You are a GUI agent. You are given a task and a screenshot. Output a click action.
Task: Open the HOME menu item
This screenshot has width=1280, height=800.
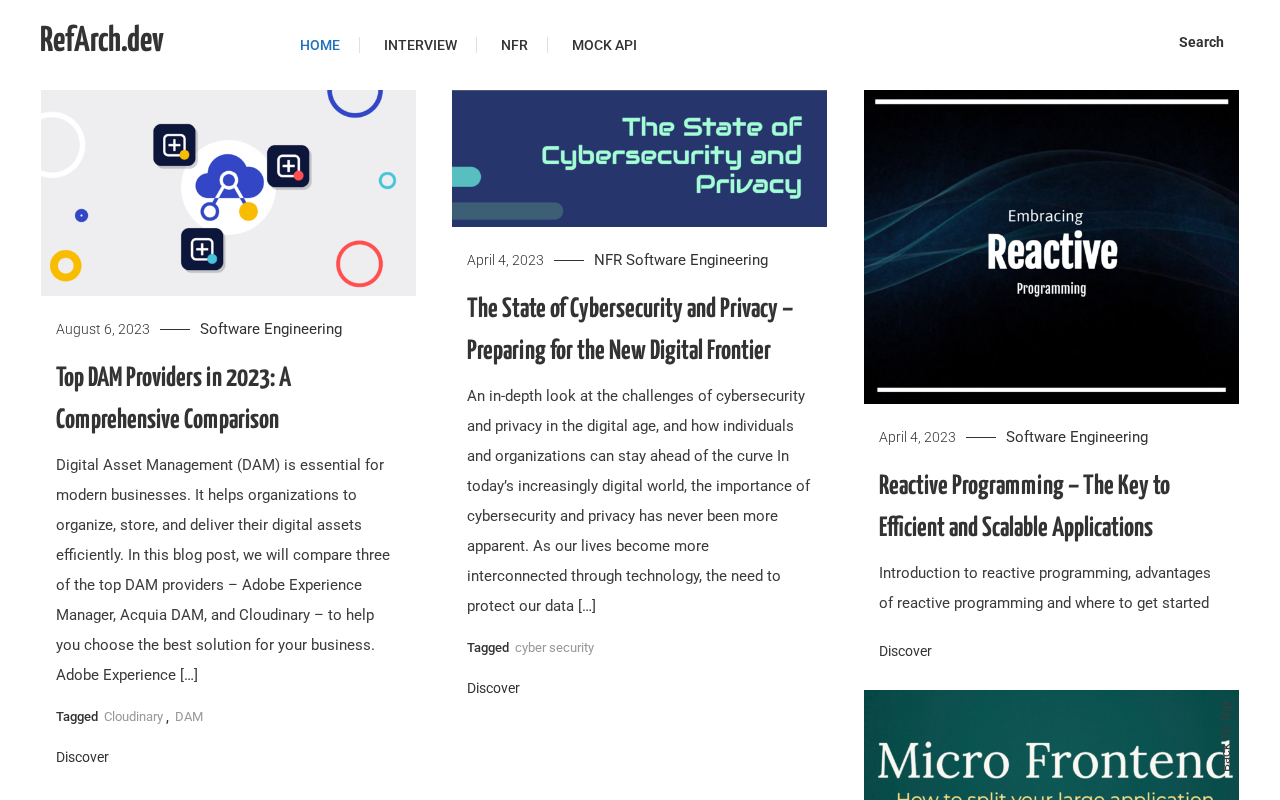click(x=320, y=45)
